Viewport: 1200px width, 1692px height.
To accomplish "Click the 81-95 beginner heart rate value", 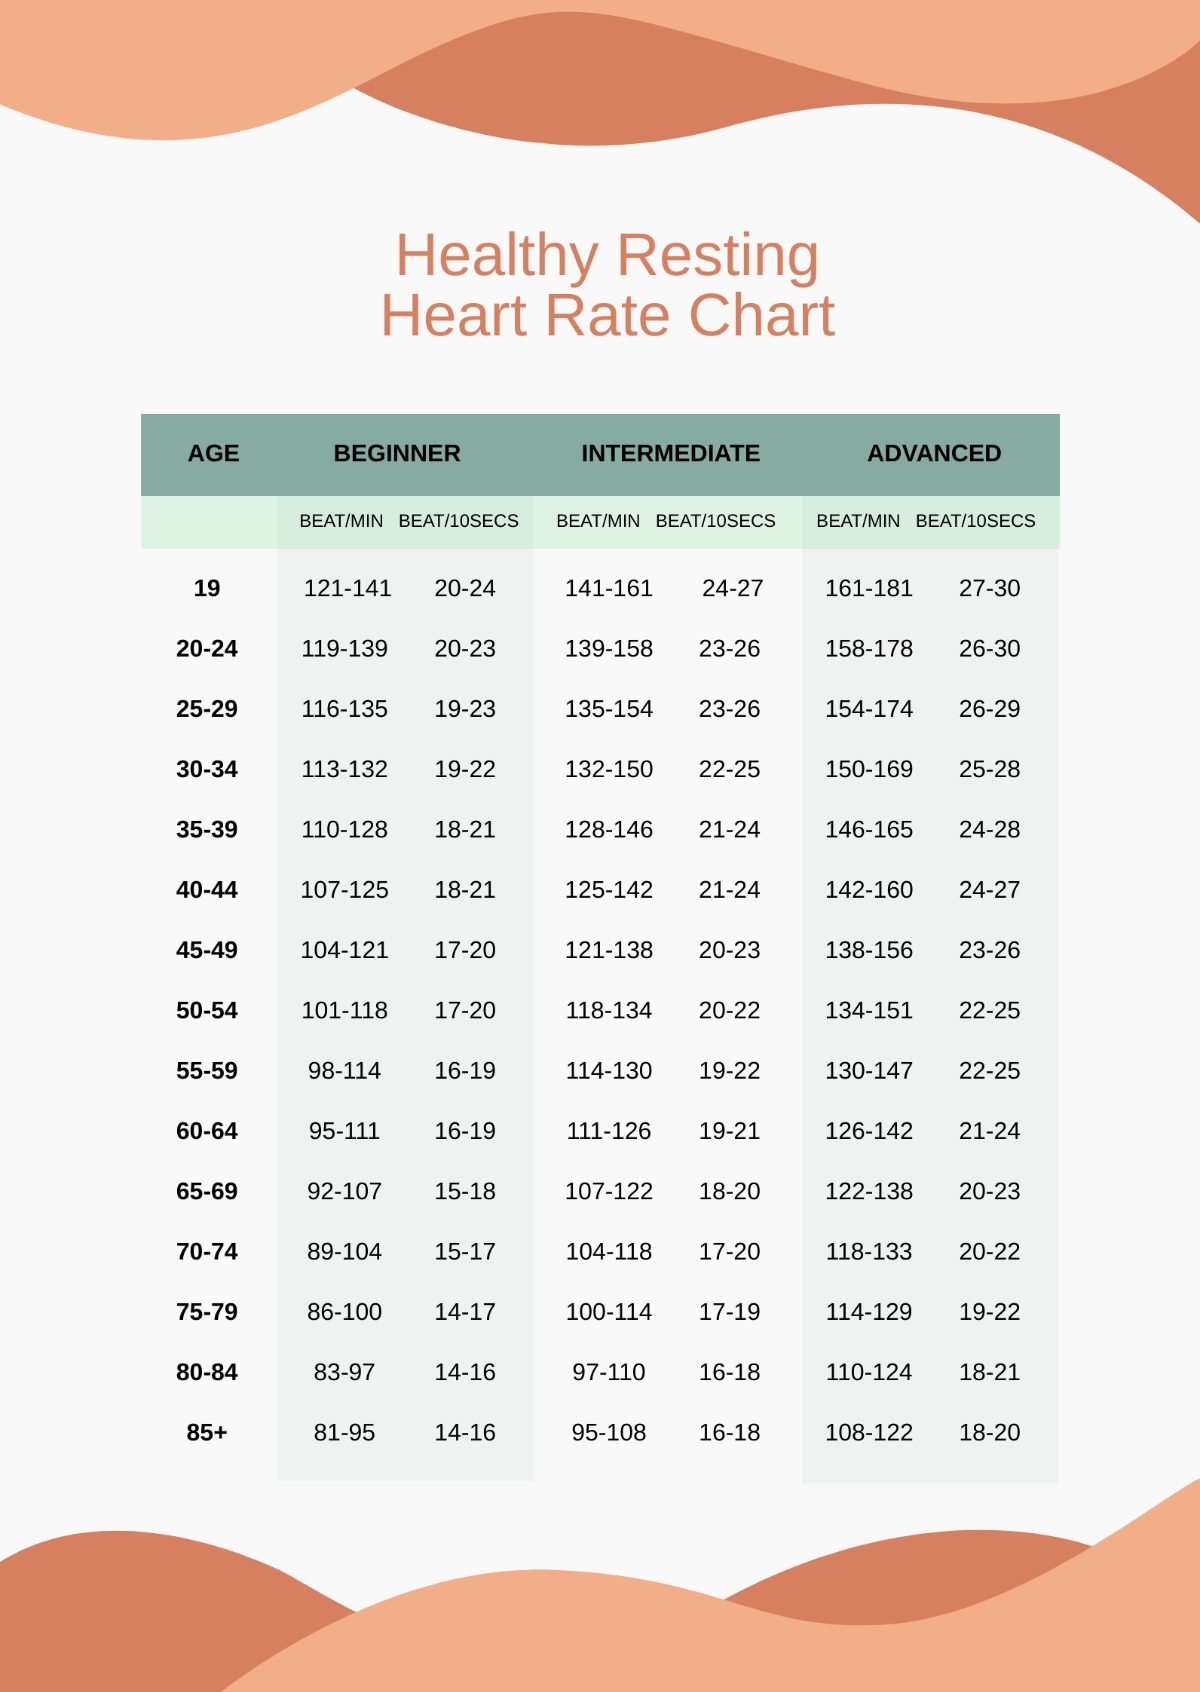I will (344, 1432).
